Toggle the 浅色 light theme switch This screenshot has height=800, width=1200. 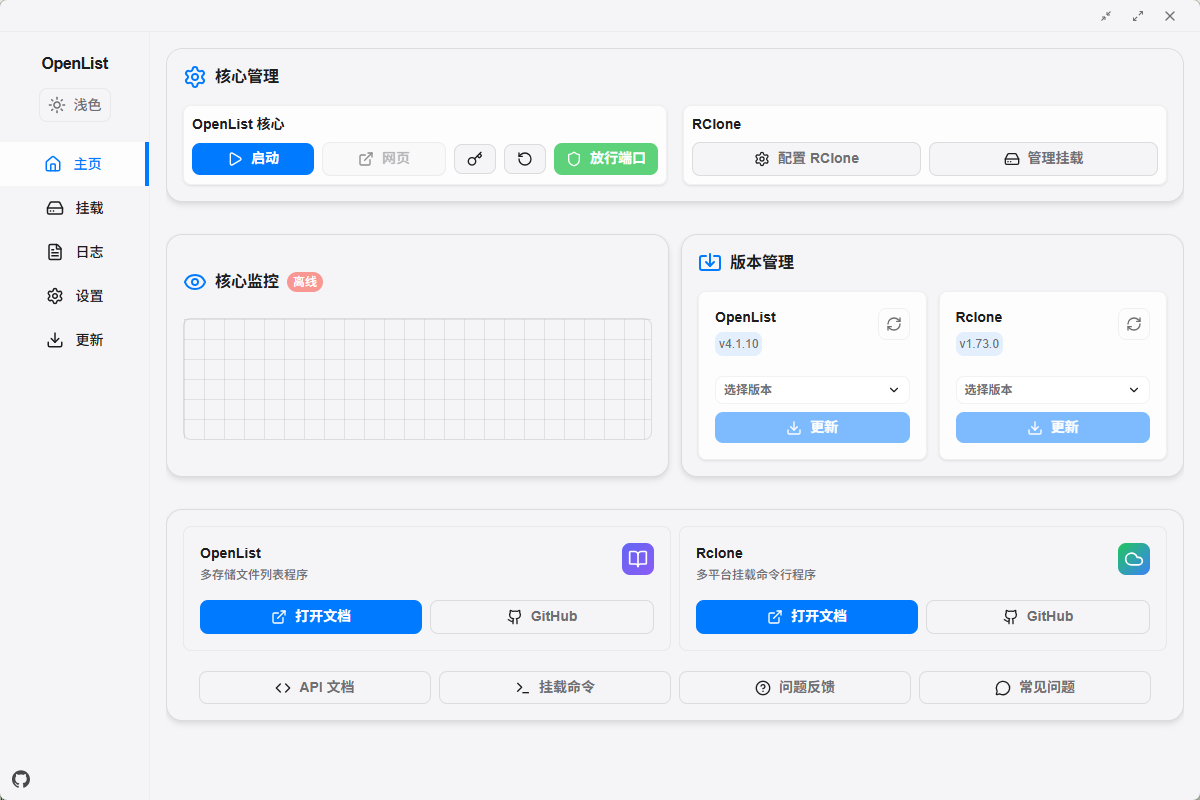coord(75,105)
